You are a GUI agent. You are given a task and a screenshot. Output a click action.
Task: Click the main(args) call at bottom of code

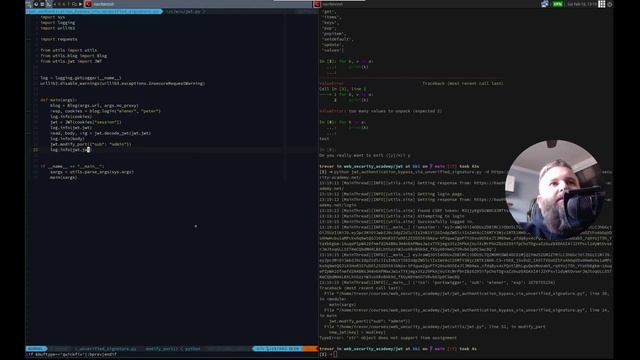point(63,178)
